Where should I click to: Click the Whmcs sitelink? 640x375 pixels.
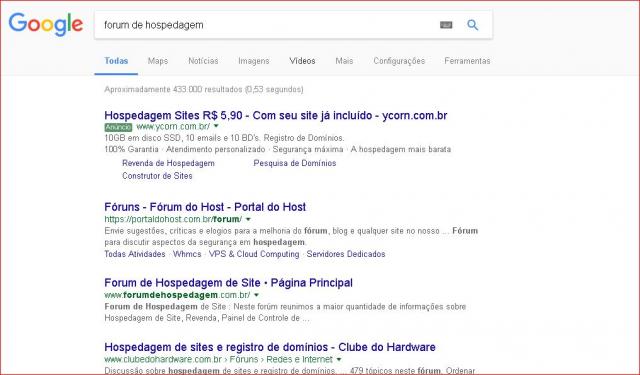[187, 254]
